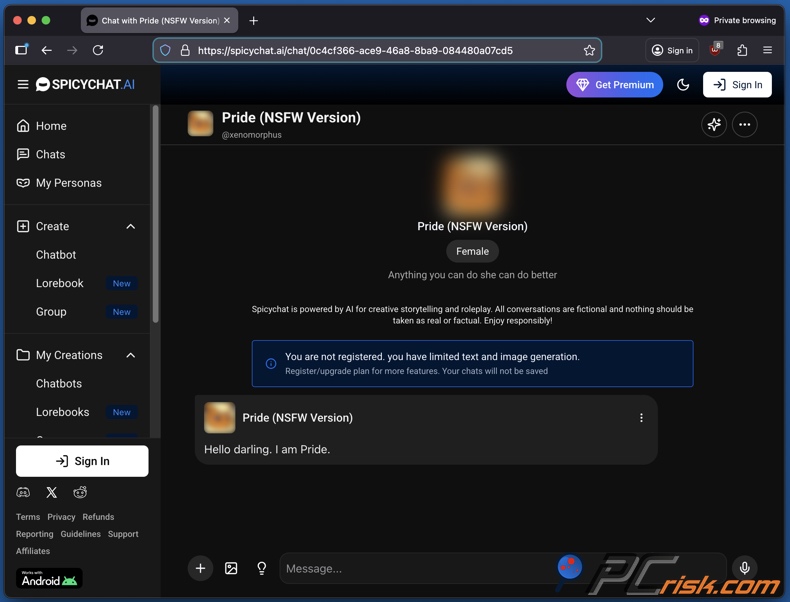
Task: Bookmark page with star icon
Action: [x=589, y=50]
